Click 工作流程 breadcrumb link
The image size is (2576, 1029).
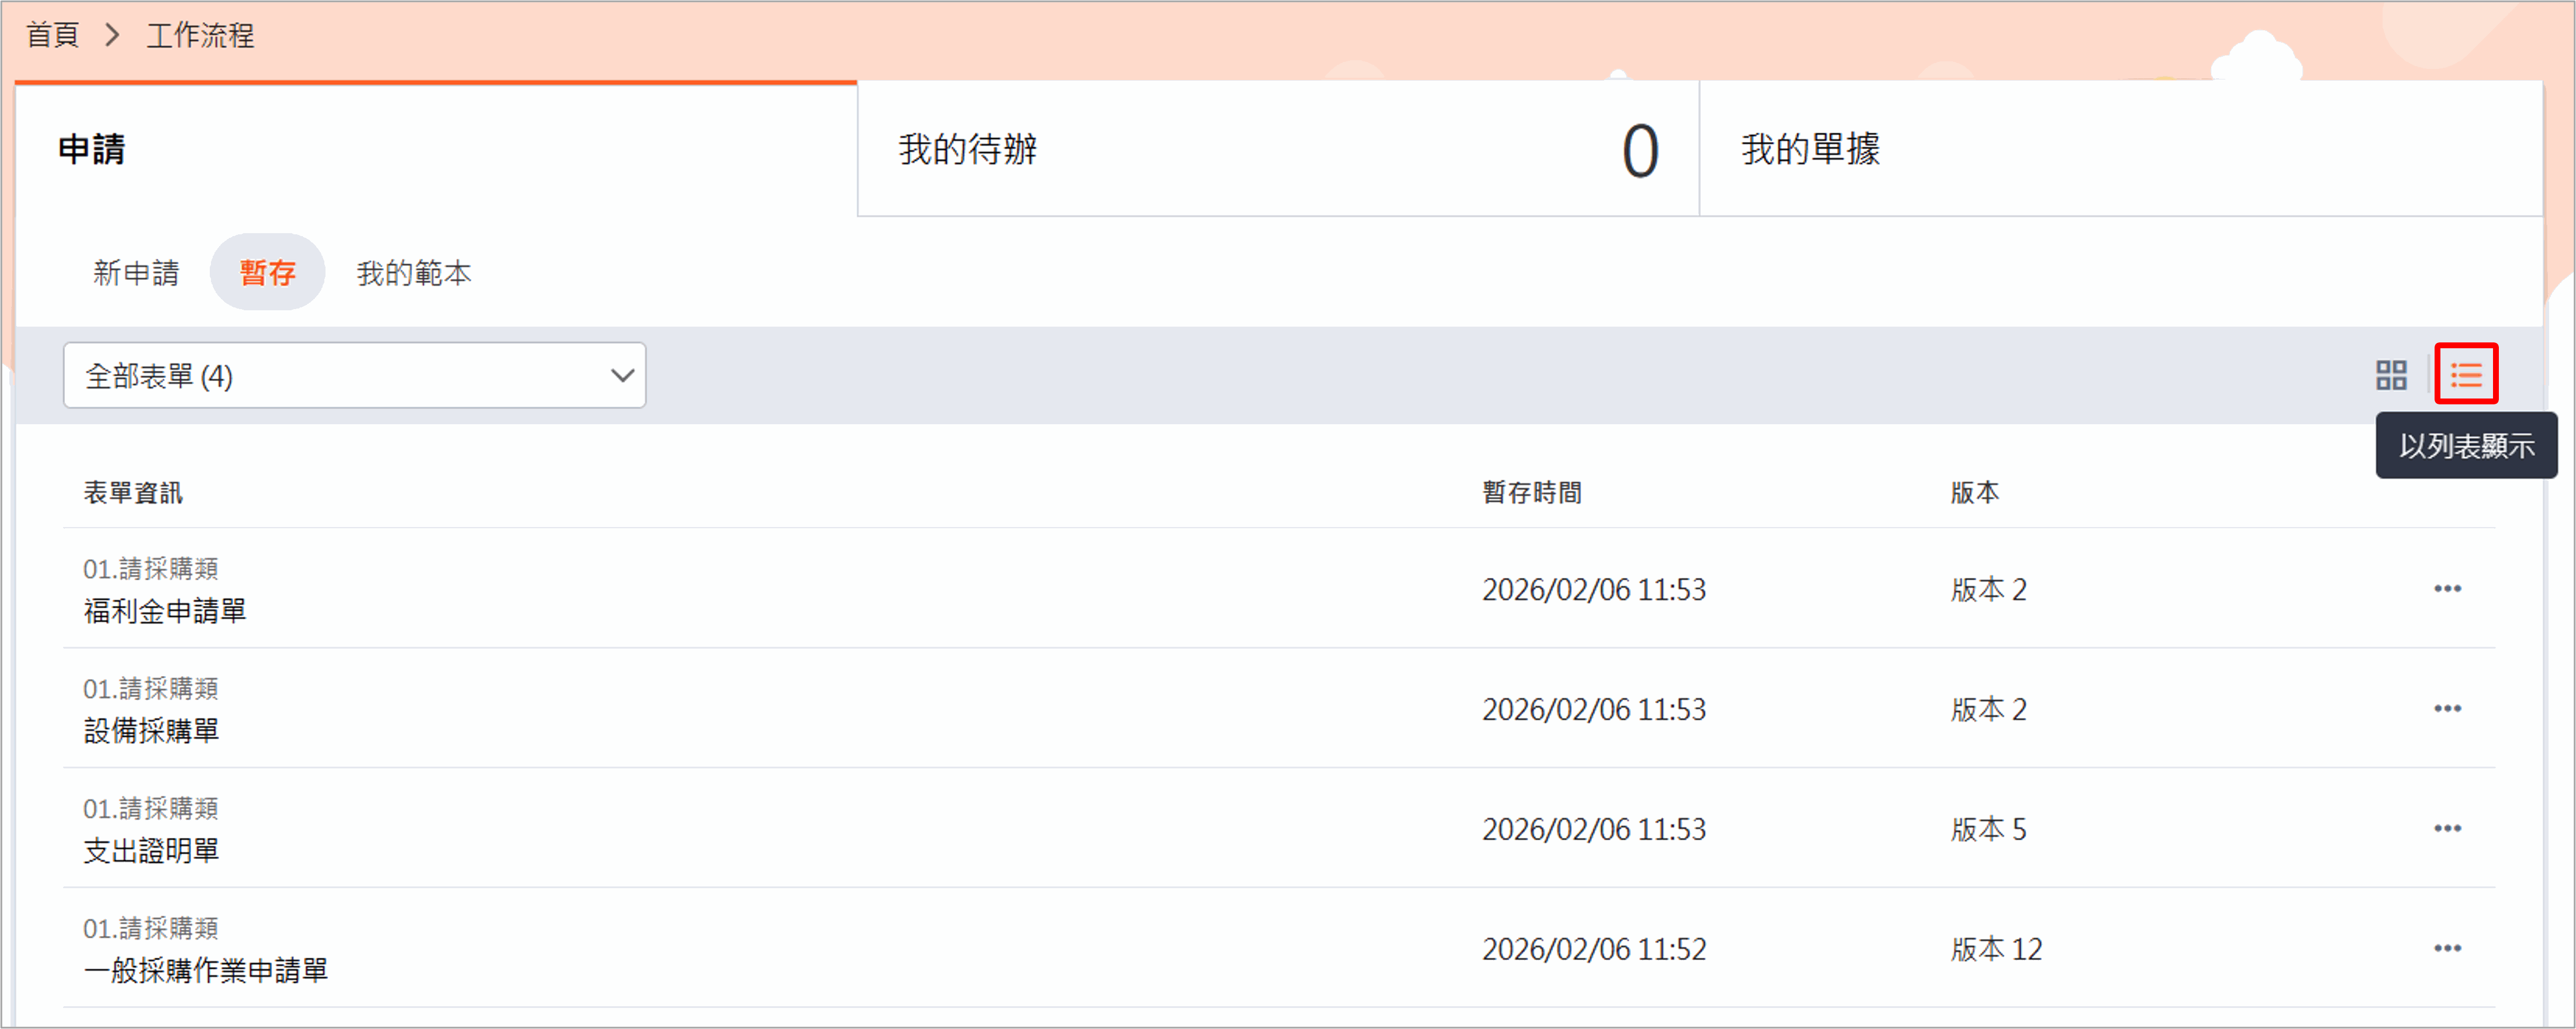pyautogui.click(x=200, y=36)
